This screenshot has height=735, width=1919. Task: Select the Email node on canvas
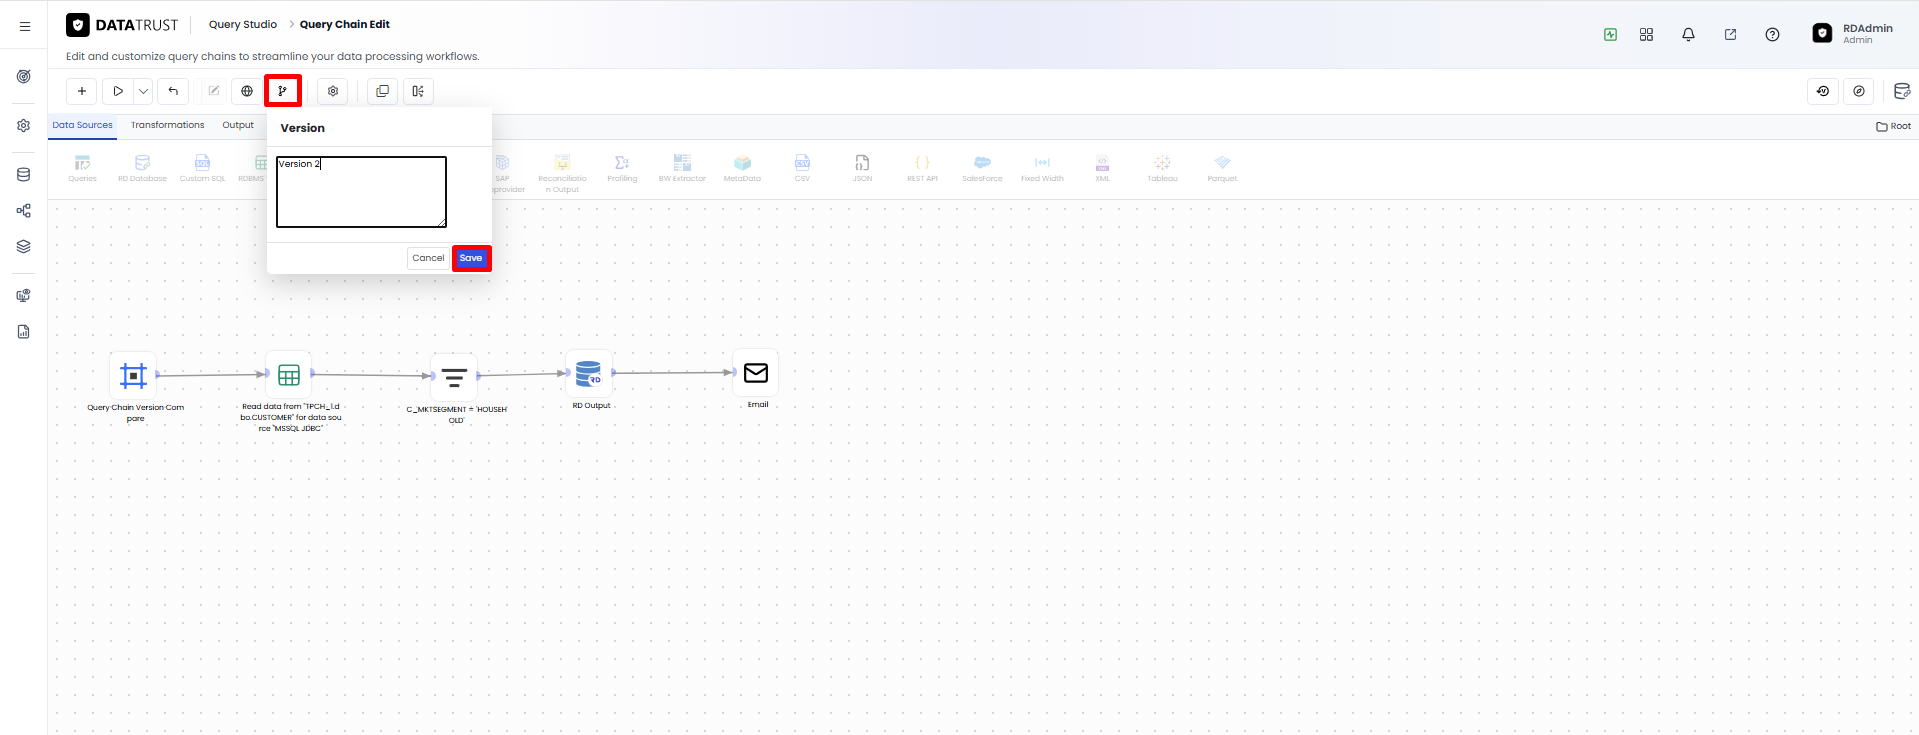pos(756,373)
